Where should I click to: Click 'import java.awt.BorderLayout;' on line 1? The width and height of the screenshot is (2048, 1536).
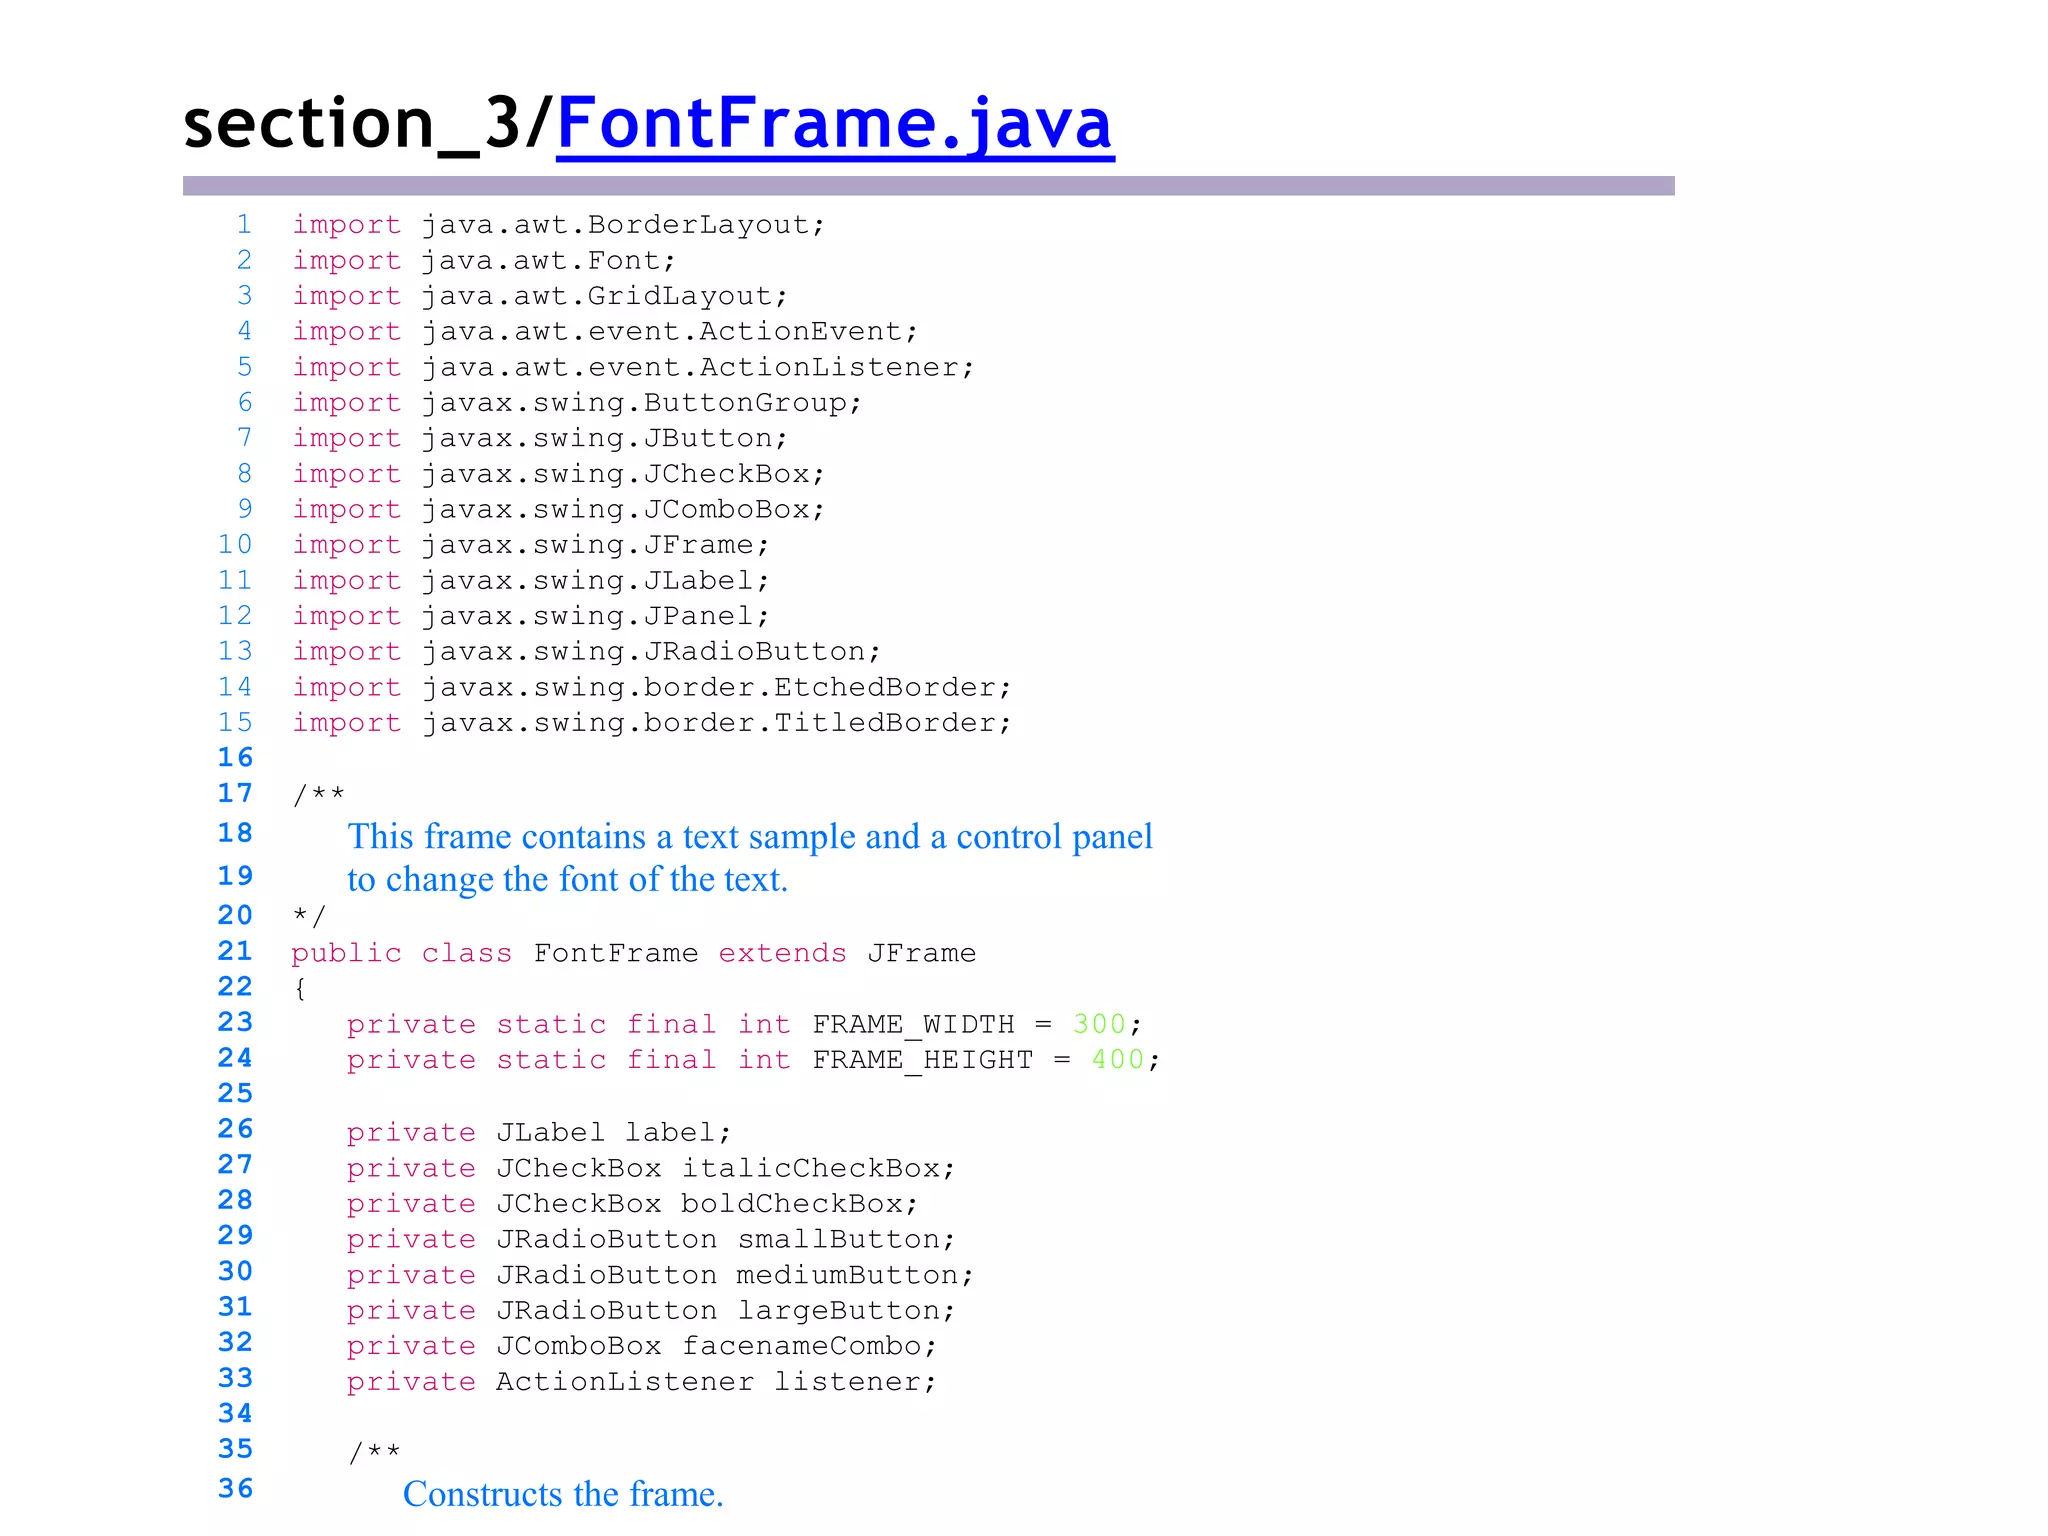[x=559, y=225]
